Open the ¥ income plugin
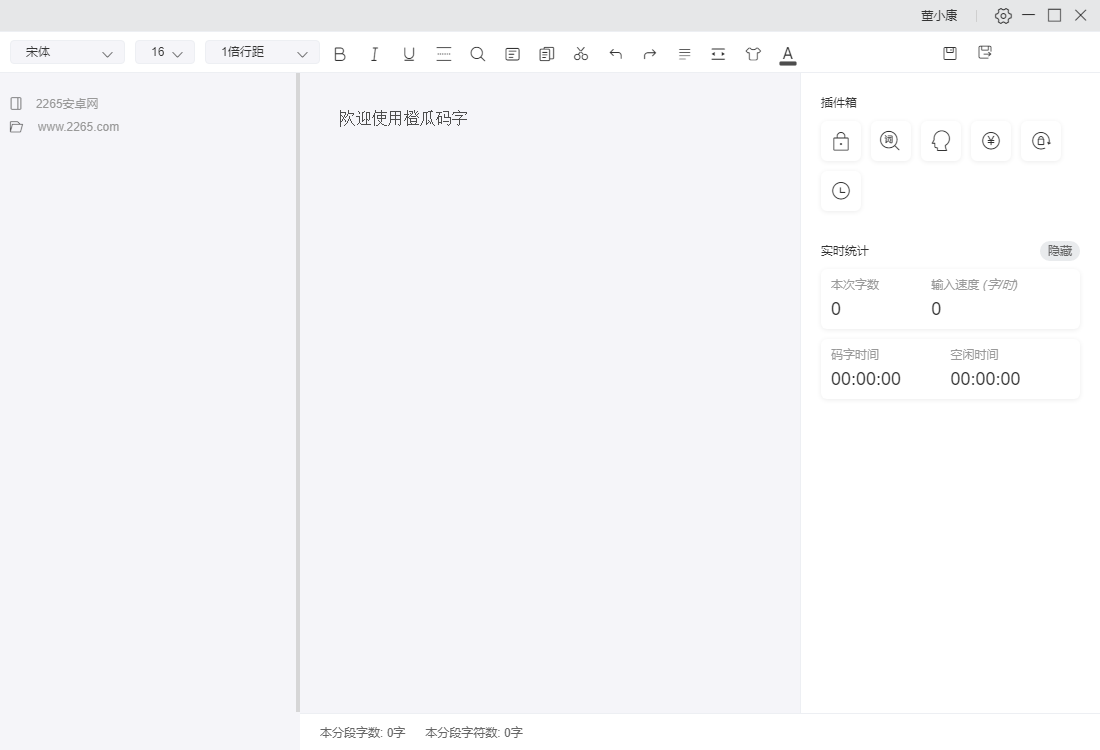 click(x=990, y=141)
